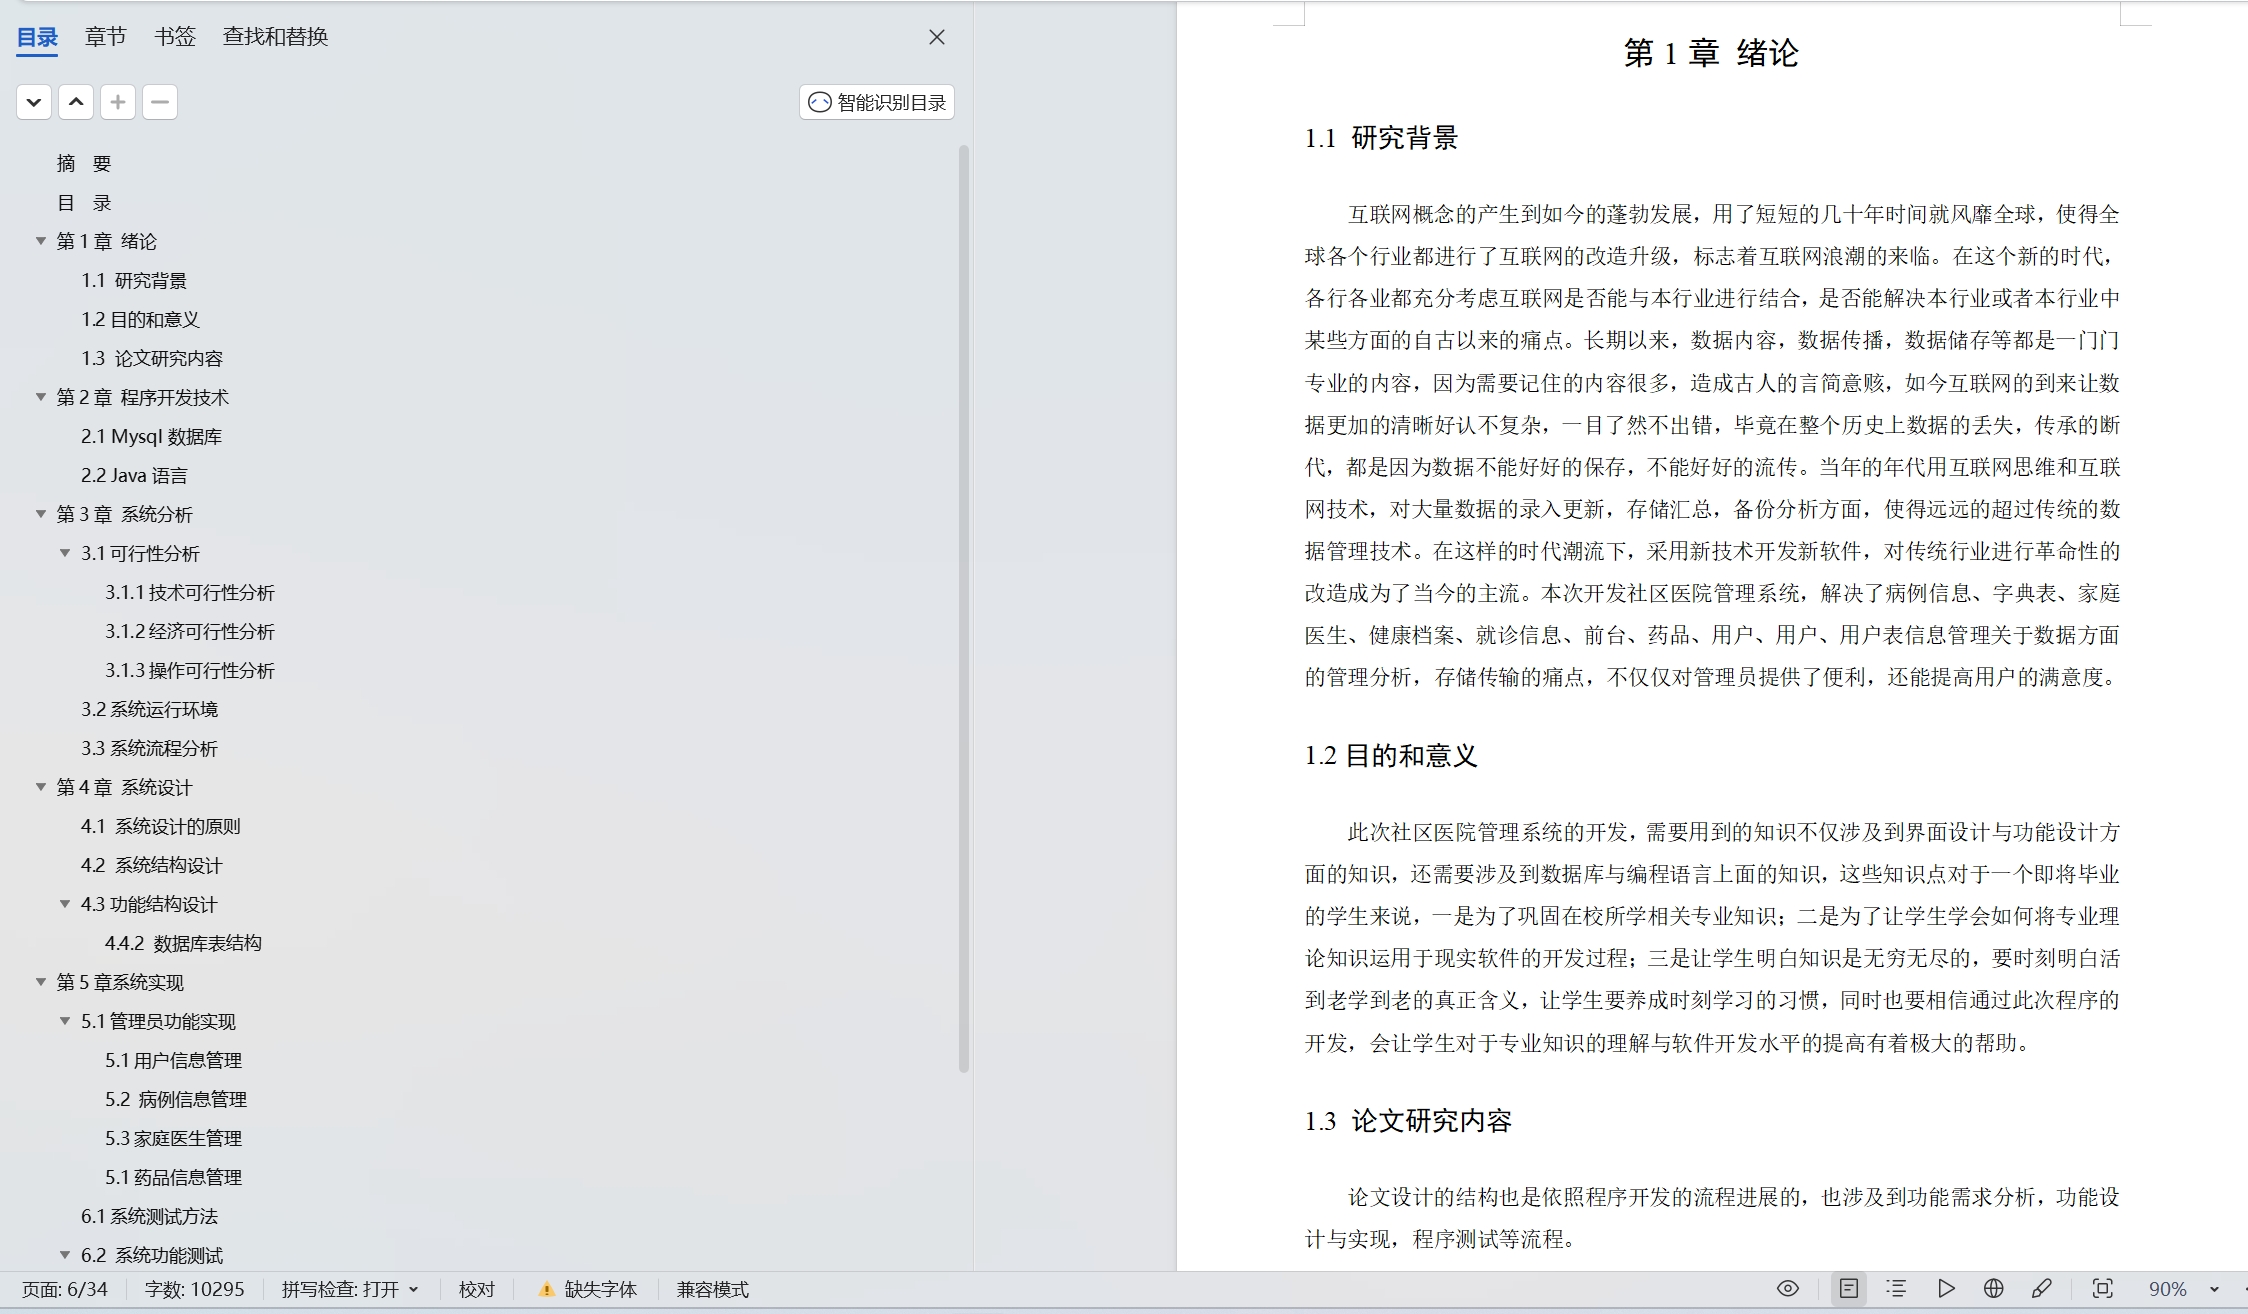Toggle eye protection mode icon
The width and height of the screenshot is (2248, 1314).
coord(1788,1289)
